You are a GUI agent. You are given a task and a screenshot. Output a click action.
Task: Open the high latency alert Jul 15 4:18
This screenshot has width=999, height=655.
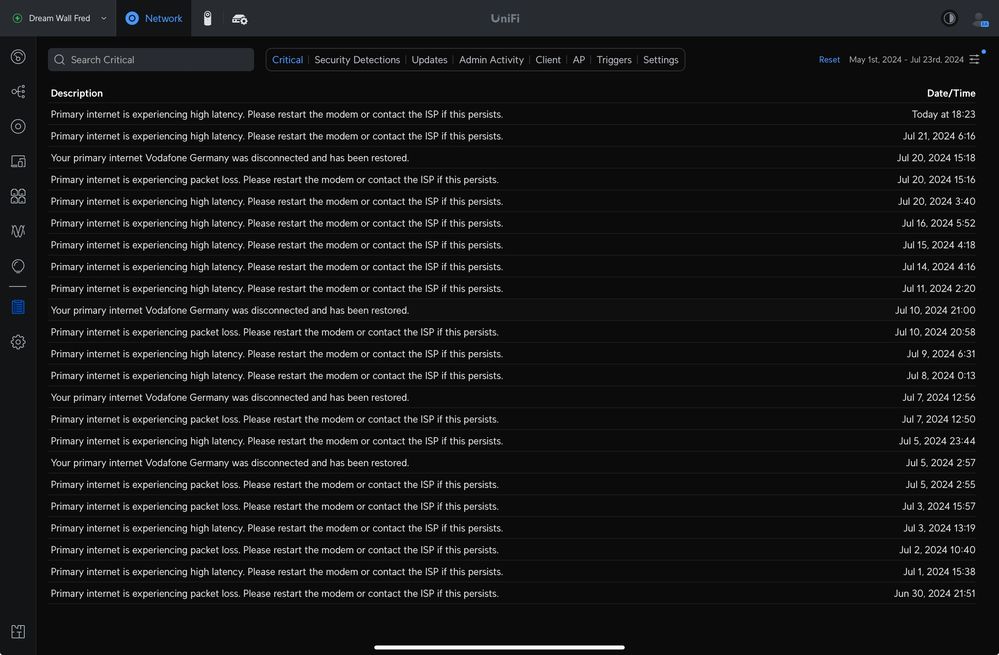[x=513, y=245]
